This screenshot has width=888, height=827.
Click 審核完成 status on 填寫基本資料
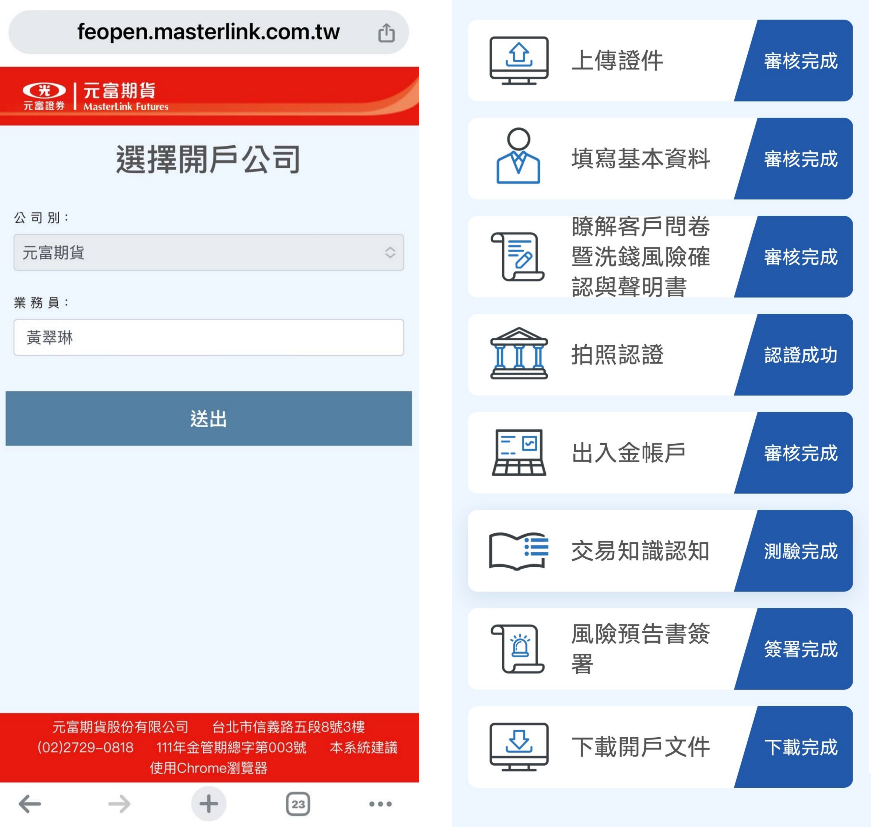point(800,159)
